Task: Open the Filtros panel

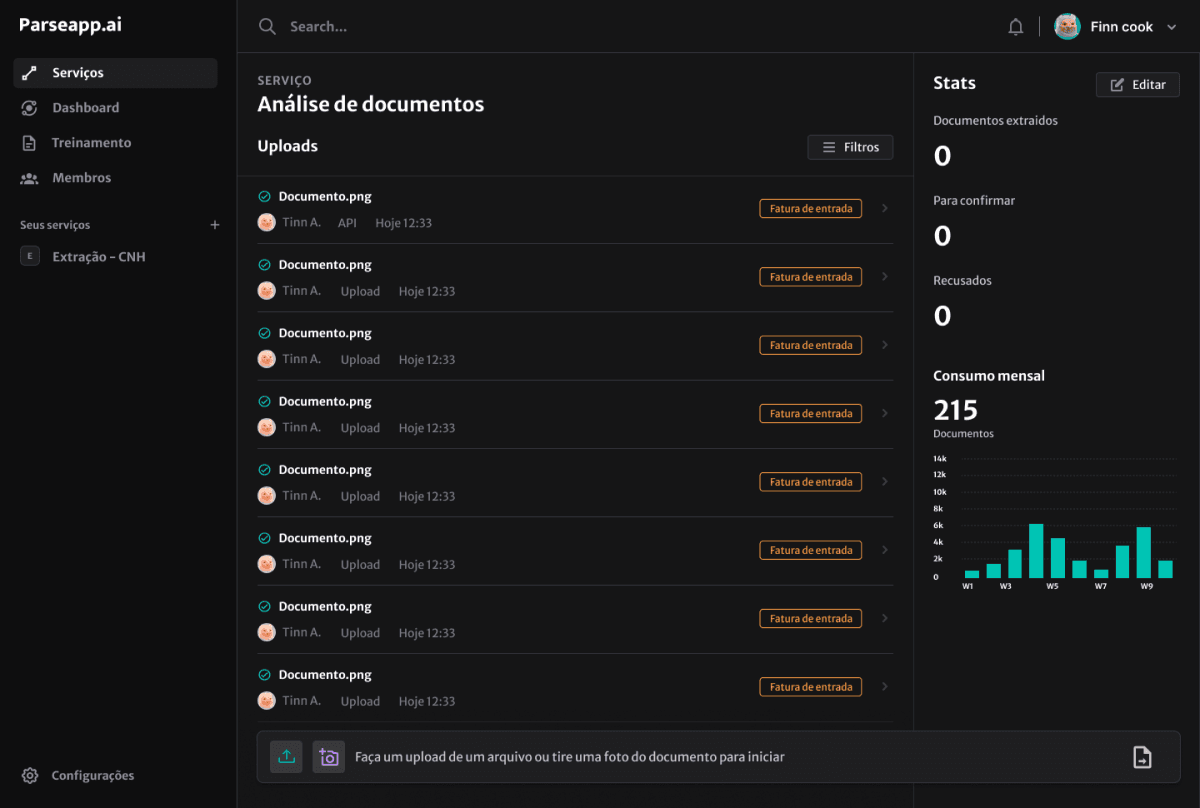Action: tap(850, 147)
